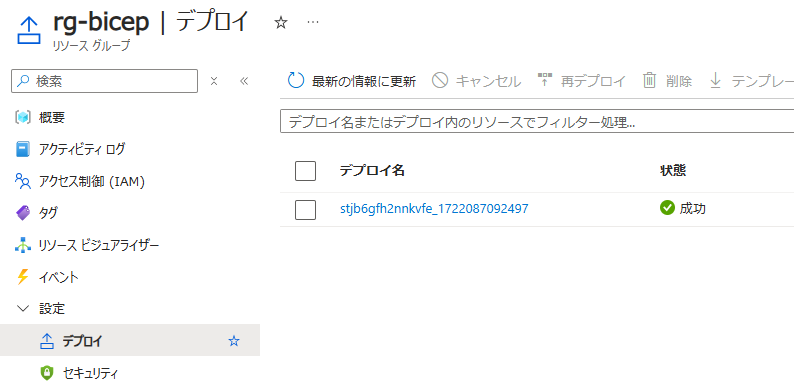
Task: Check the stjb6gfh2nnkvfe deployment row checkbox
Action: [305, 210]
